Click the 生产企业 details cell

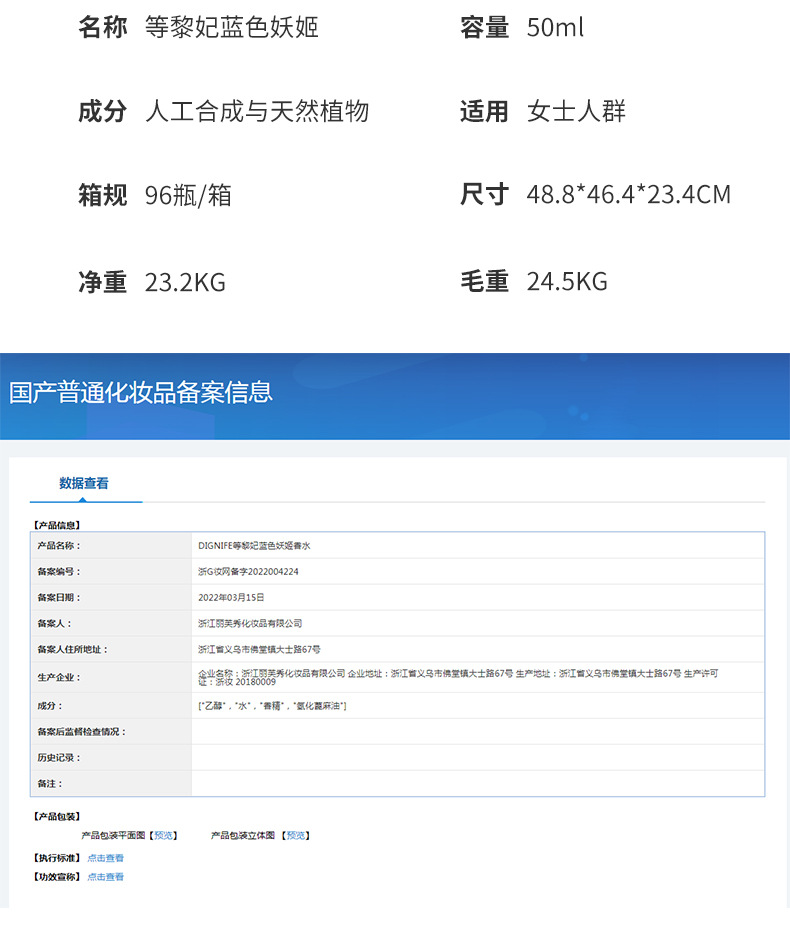(x=478, y=678)
